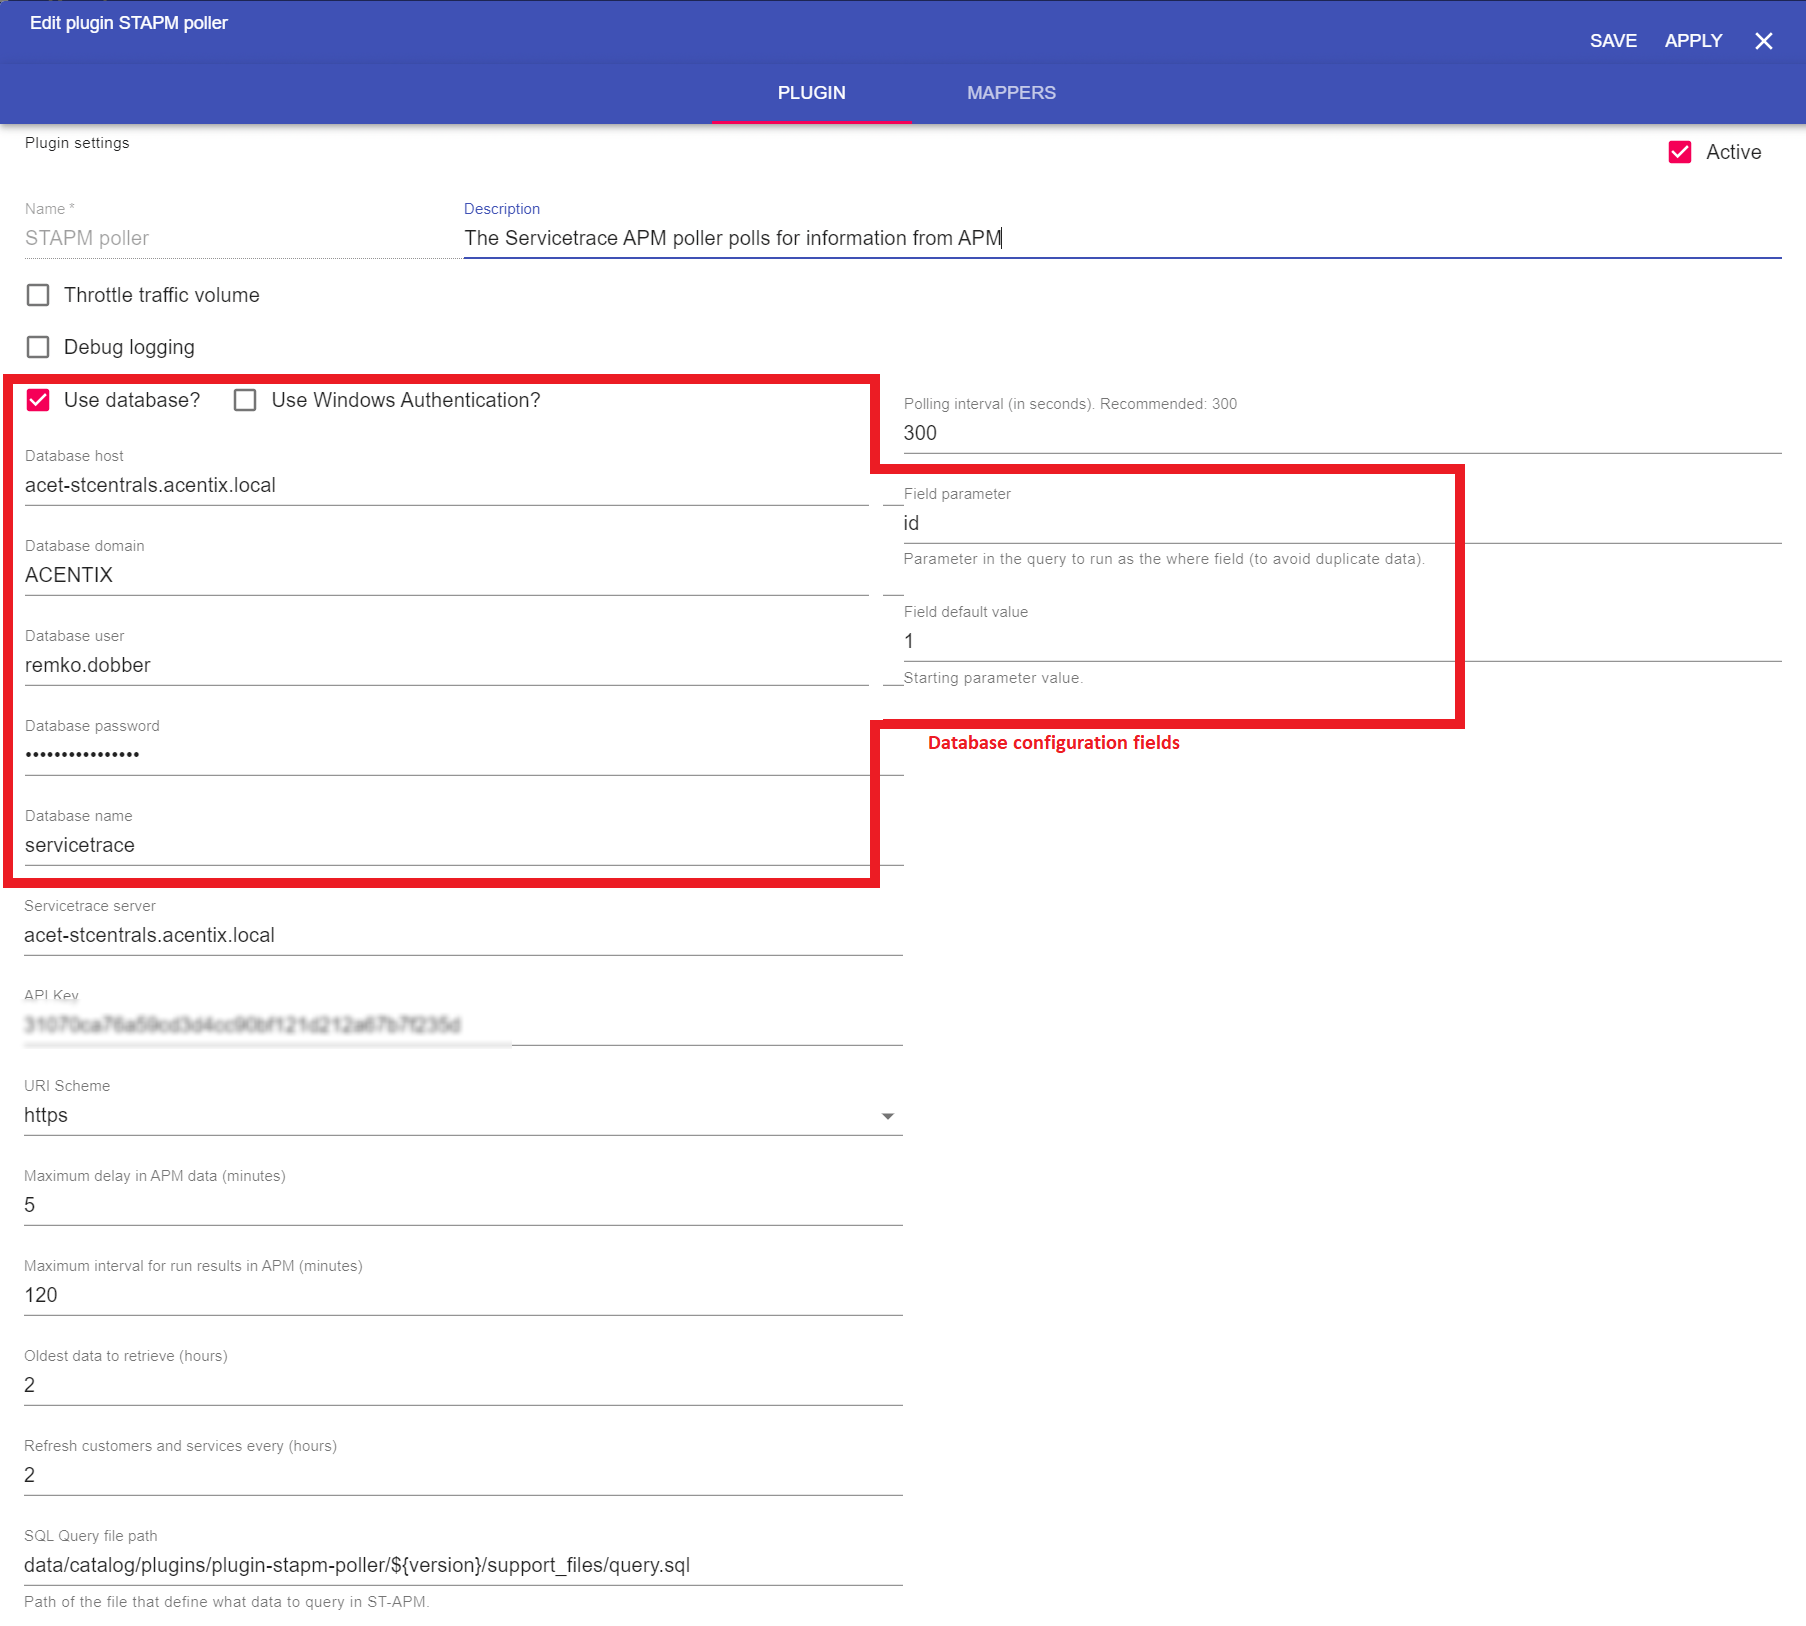The height and width of the screenshot is (1626, 1806).
Task: Uncheck the Active checkbox
Action: click(x=1680, y=152)
